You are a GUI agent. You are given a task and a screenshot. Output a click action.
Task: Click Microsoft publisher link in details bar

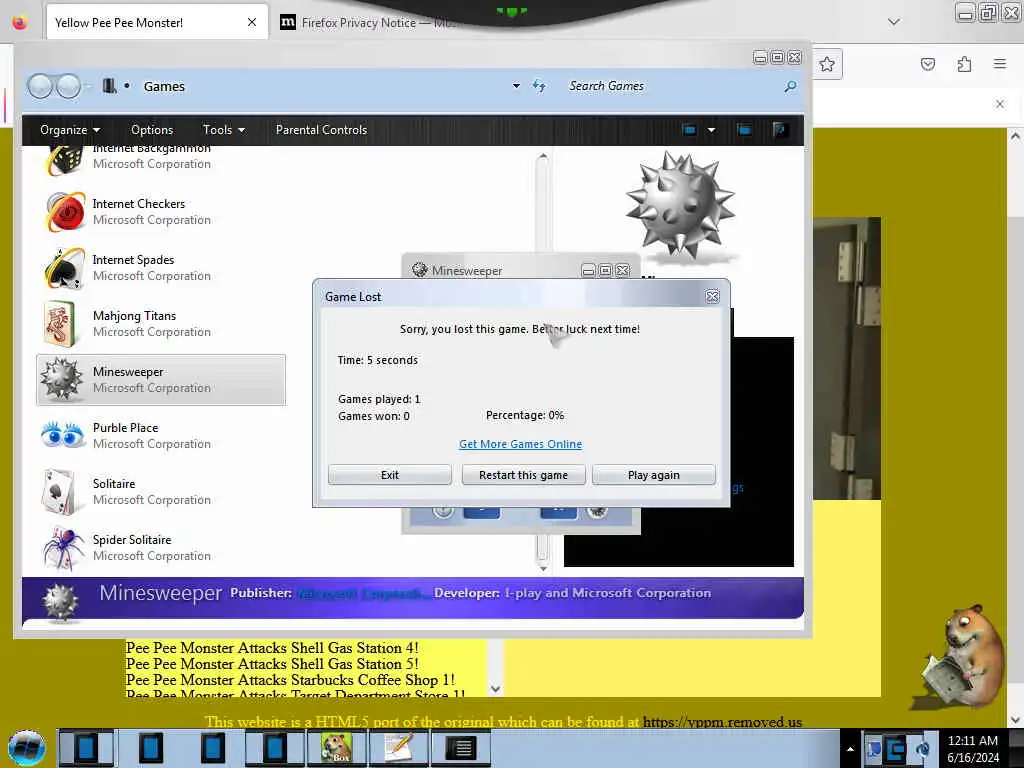pyautogui.click(x=361, y=593)
